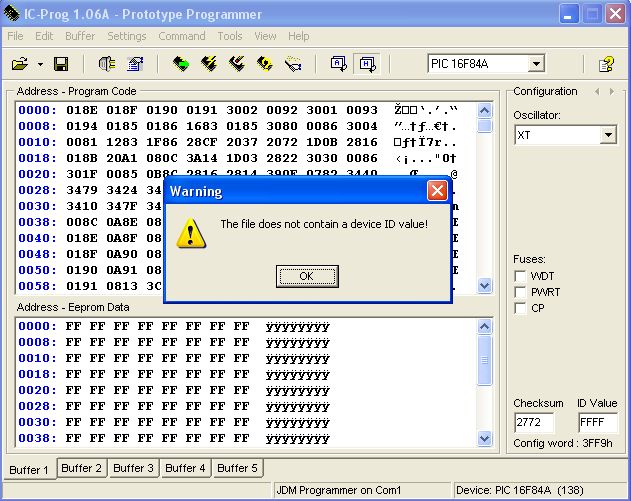
Task: Click the ID Value field showing FFFF
Action: tap(597, 422)
